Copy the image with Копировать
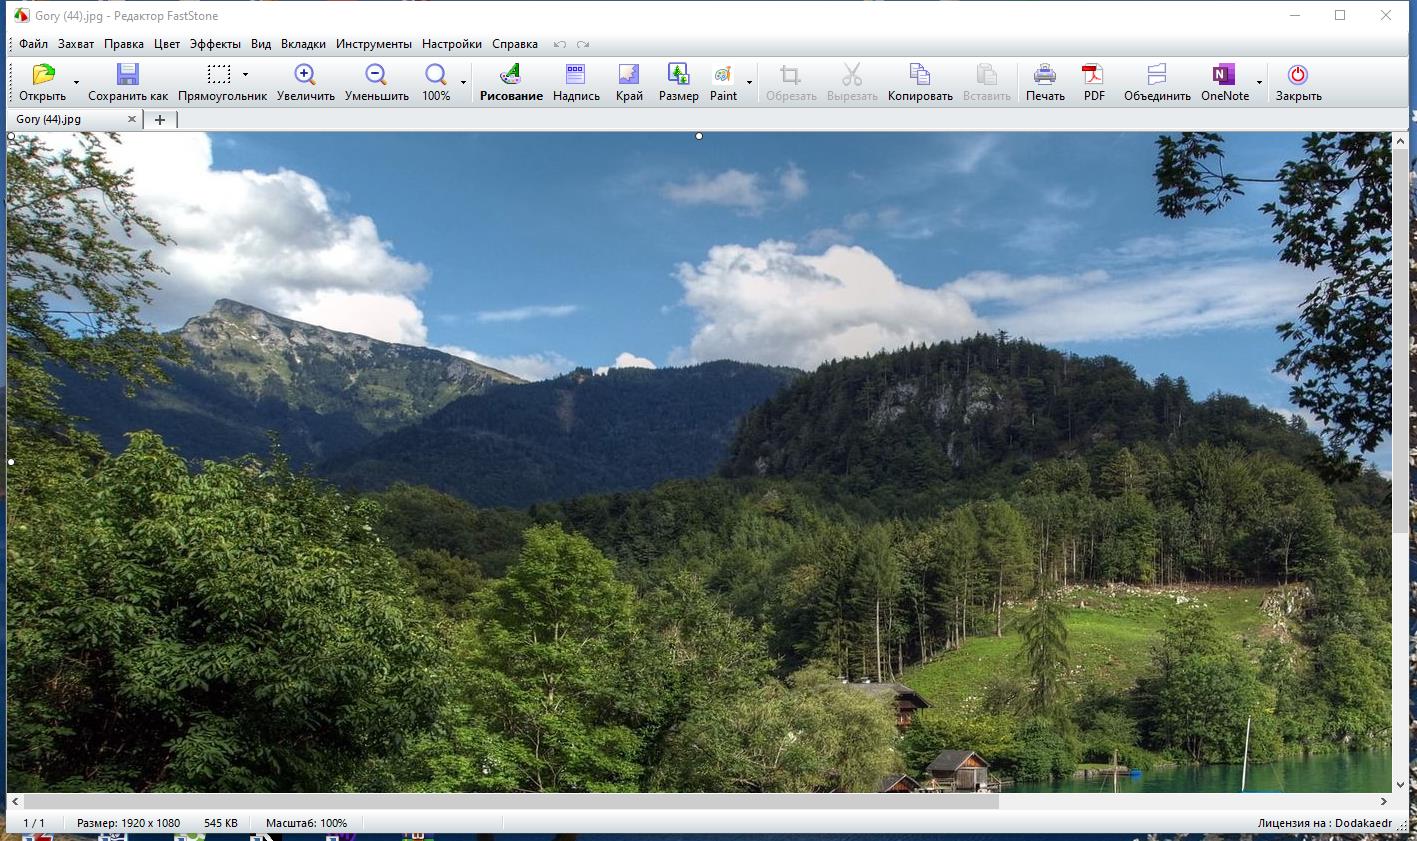Viewport: 1417px width, 841px height. [919, 76]
